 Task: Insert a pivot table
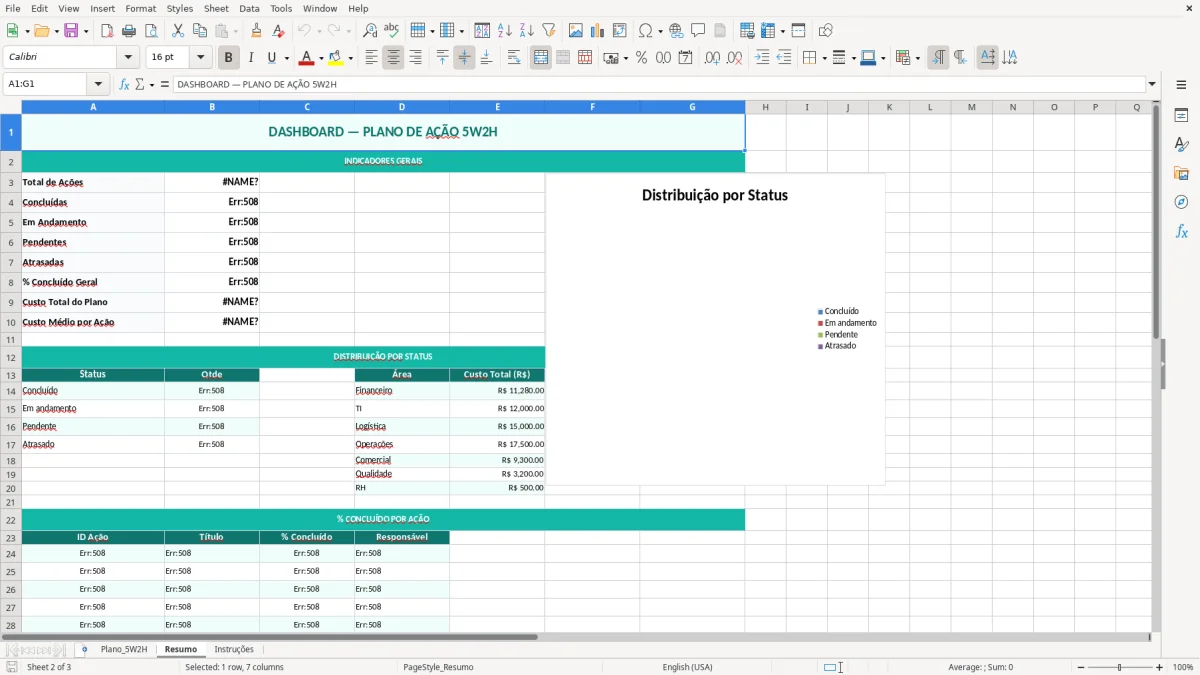click(x=620, y=31)
